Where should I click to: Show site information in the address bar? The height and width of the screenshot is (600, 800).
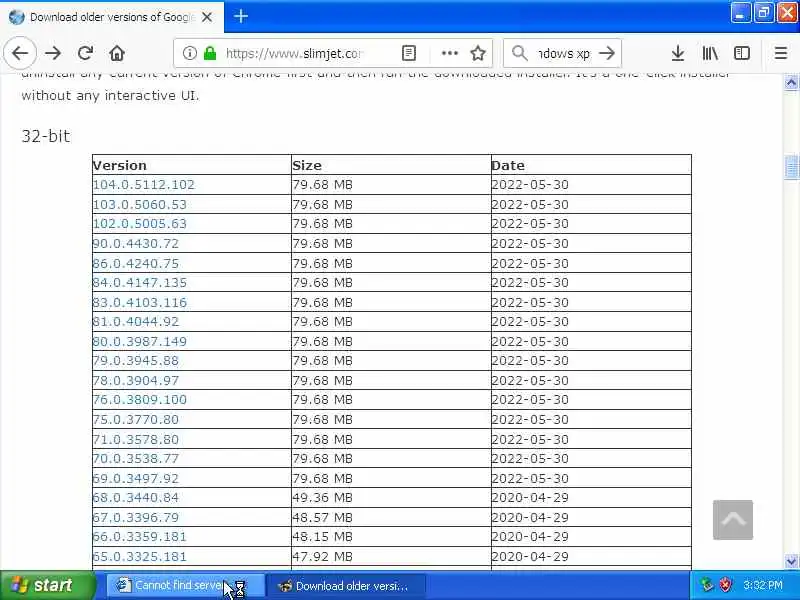[189, 53]
